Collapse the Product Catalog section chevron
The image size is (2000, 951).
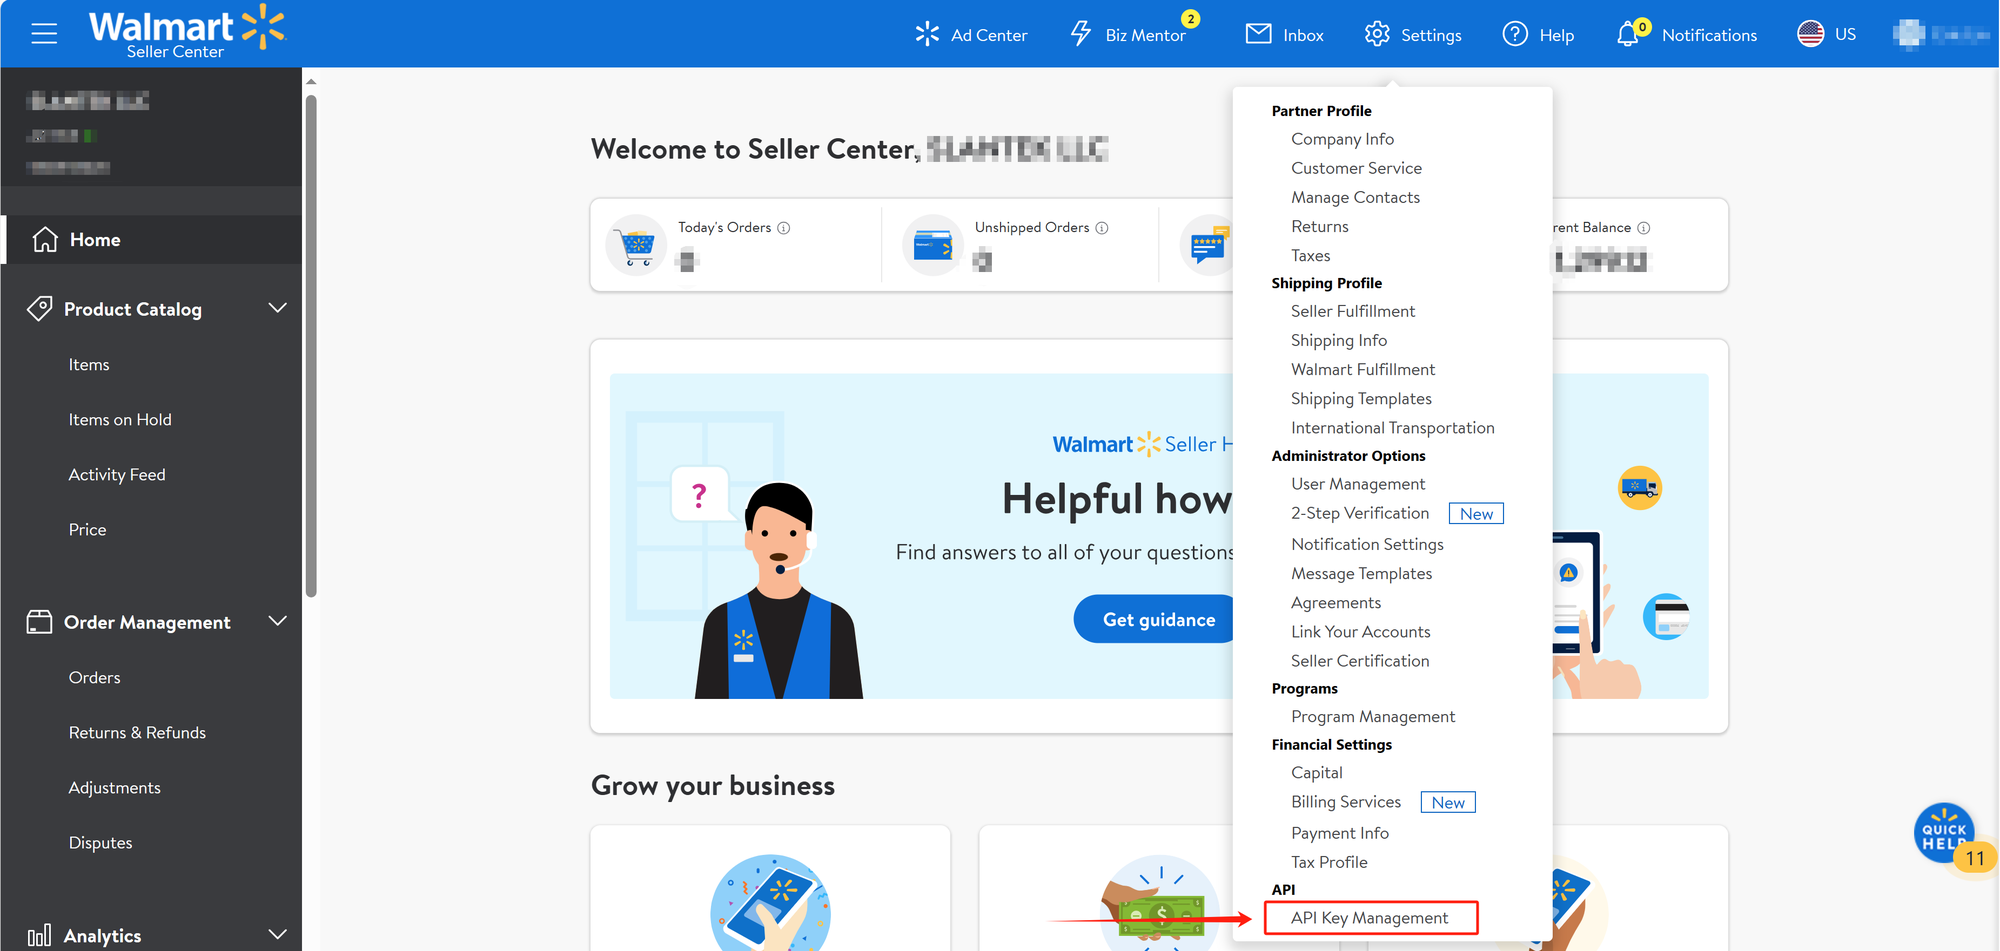coord(278,308)
